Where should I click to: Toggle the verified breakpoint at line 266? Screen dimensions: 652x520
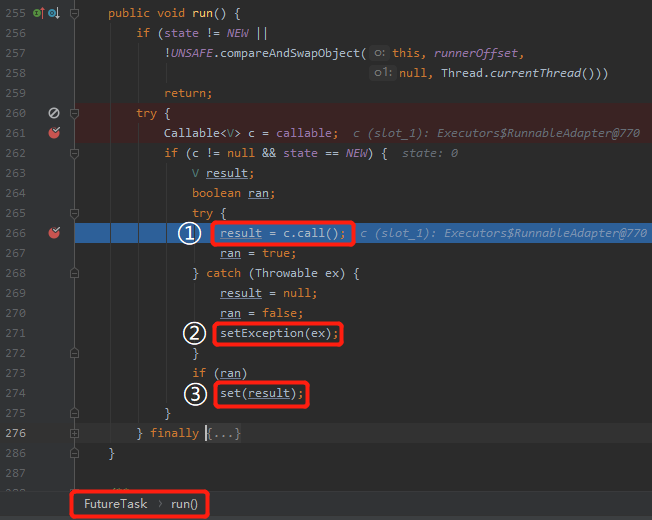tap(54, 233)
